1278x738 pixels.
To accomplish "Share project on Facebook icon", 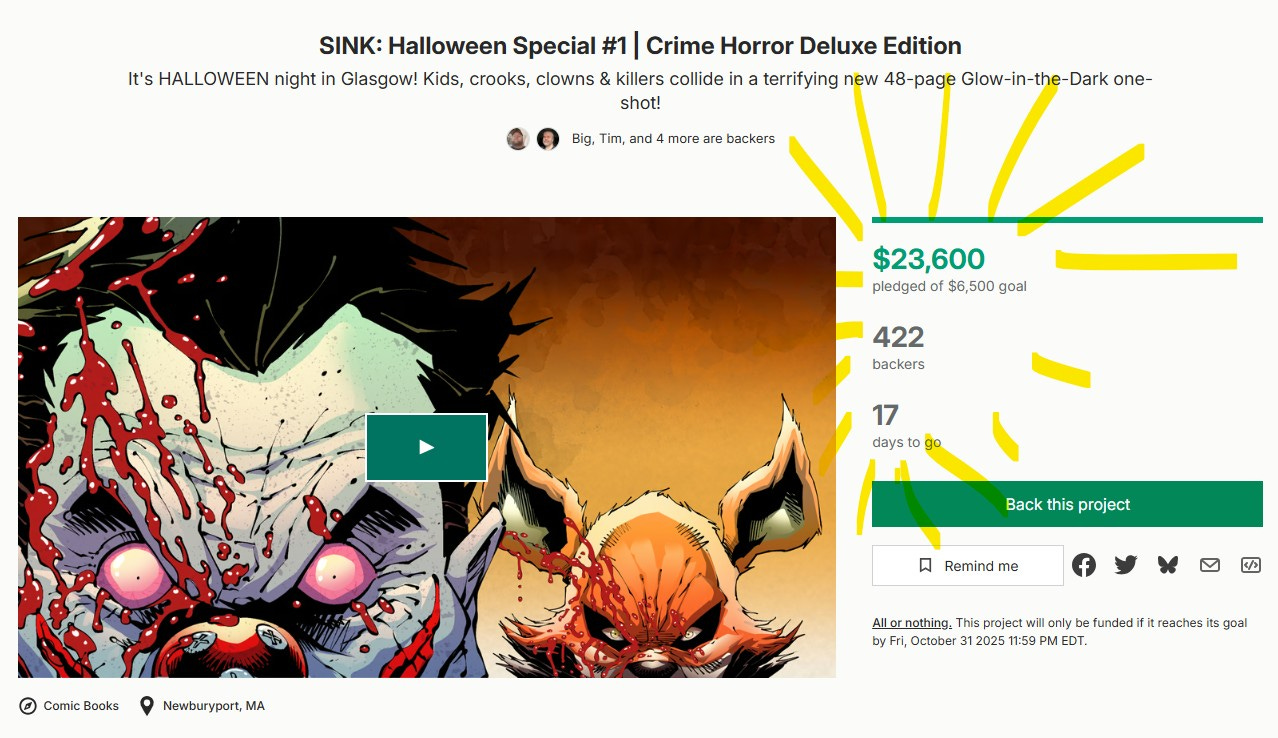I will [x=1084, y=565].
